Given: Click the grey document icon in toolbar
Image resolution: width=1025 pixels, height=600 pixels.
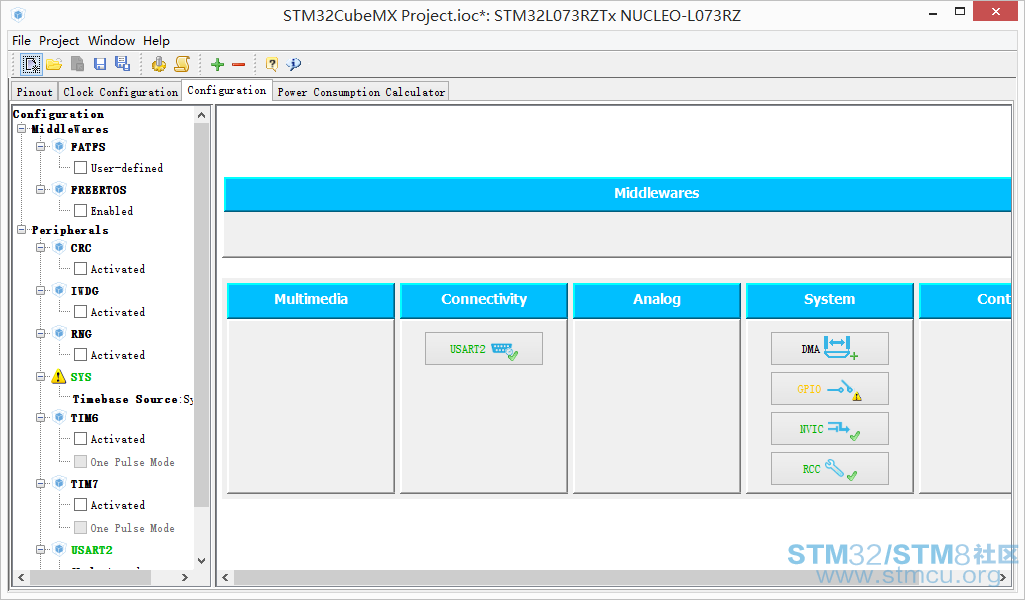Looking at the screenshot, I should 77,64.
